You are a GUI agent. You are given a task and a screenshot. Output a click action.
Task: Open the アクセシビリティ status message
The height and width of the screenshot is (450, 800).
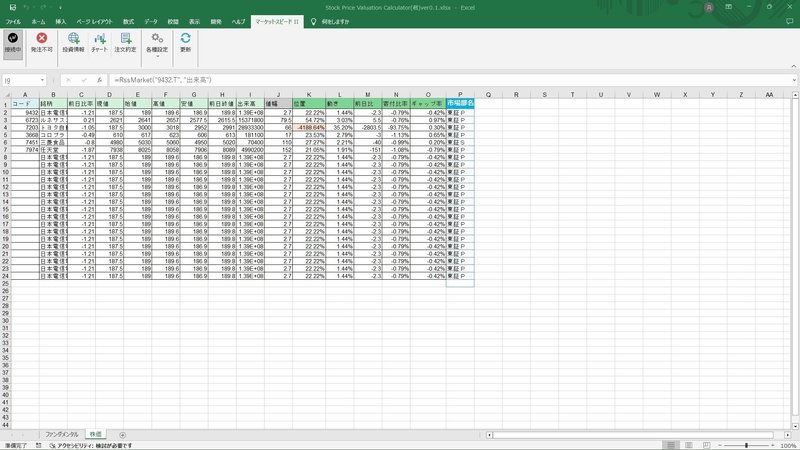(91, 445)
